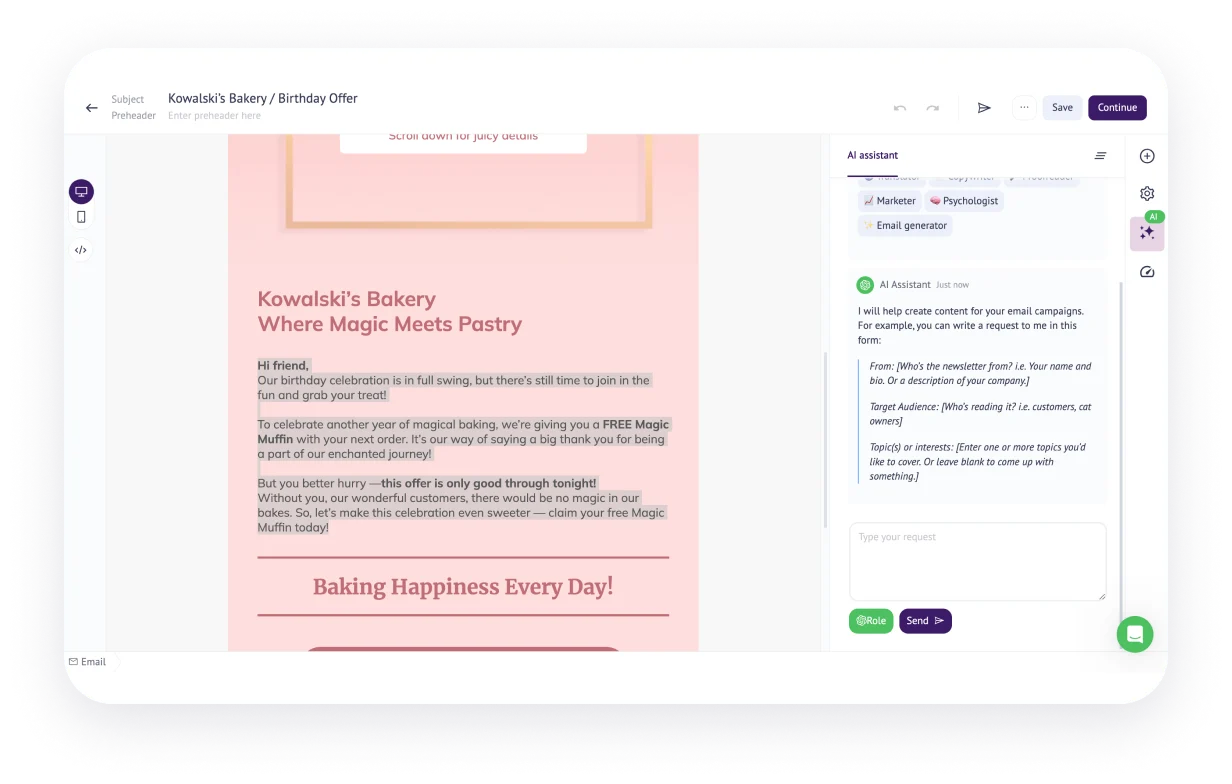The image size is (1232, 784).
Task: Click the Subject label
Action: coord(128,100)
